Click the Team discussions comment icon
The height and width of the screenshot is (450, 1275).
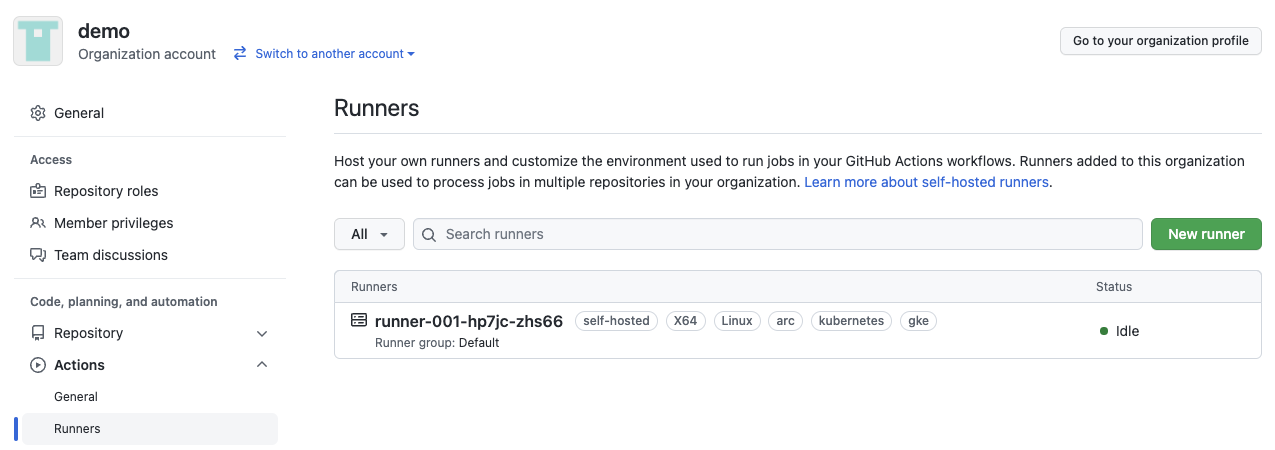point(38,255)
